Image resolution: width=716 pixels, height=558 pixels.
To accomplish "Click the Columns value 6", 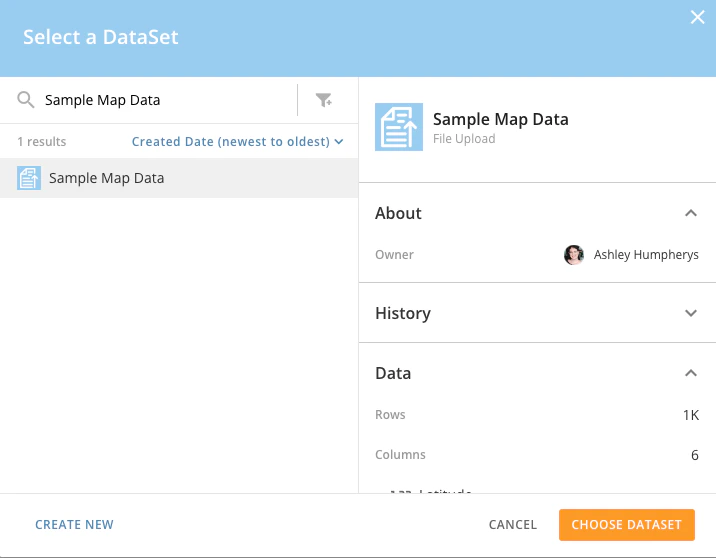I will click(695, 455).
